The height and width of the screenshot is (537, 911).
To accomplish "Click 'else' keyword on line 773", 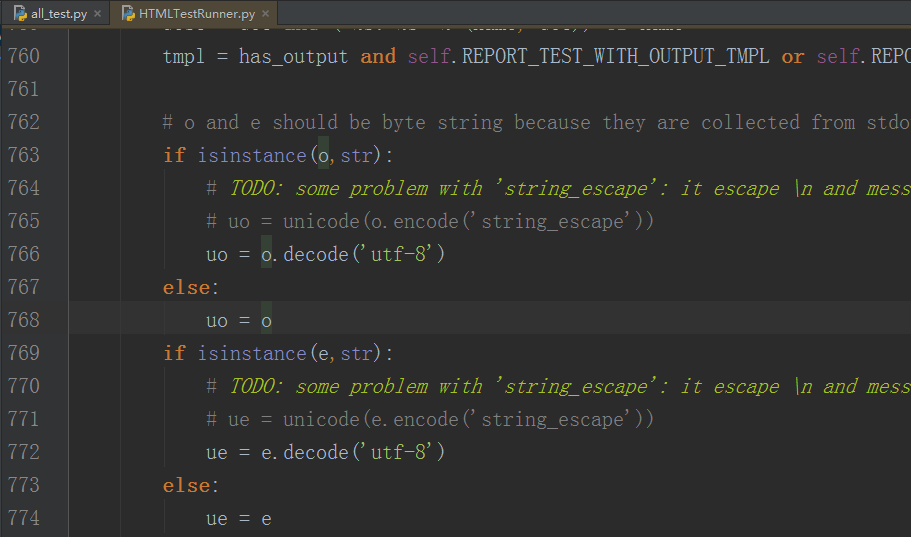I will coord(186,486).
